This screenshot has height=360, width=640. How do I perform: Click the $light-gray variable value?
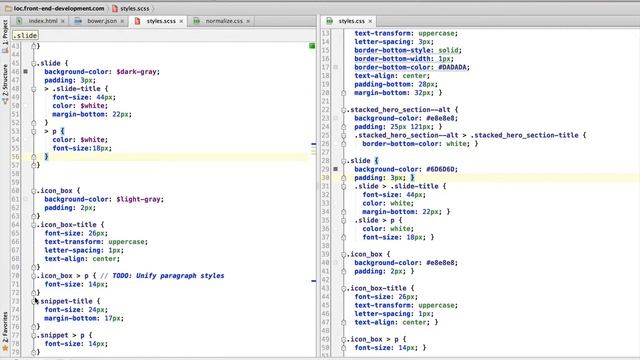139,199
